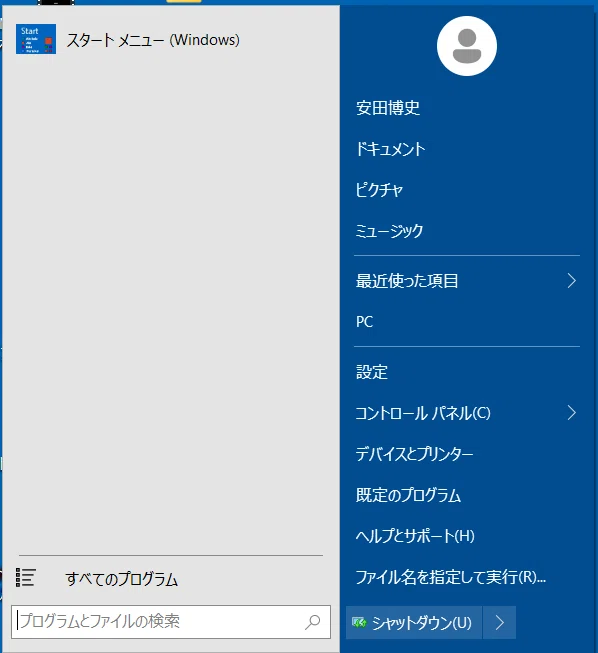Expand the コントロール パネル(C) submenu arrow
This screenshot has width=598, height=653.
(x=572, y=413)
